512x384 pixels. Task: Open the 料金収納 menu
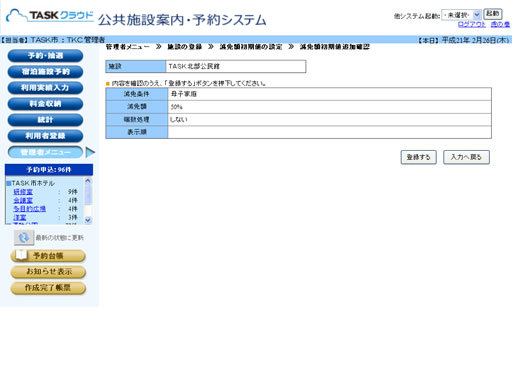coord(45,104)
